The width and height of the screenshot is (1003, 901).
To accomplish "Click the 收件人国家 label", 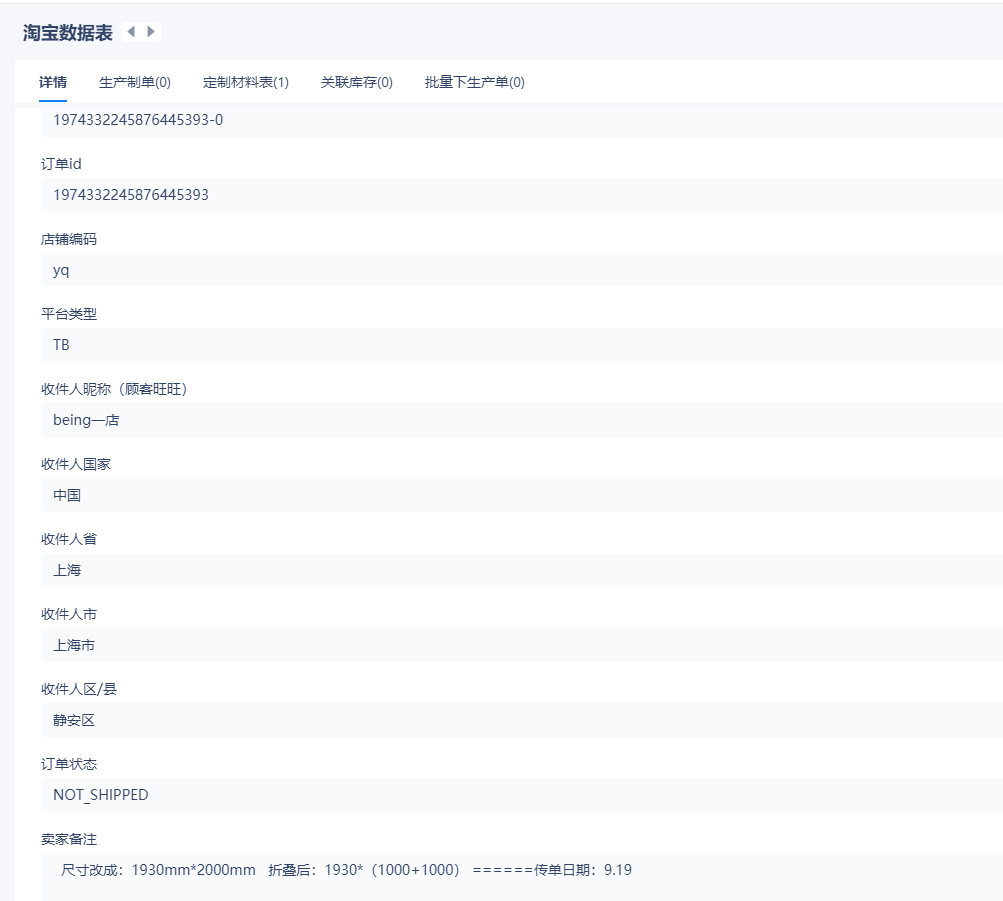I will click(x=76, y=464).
